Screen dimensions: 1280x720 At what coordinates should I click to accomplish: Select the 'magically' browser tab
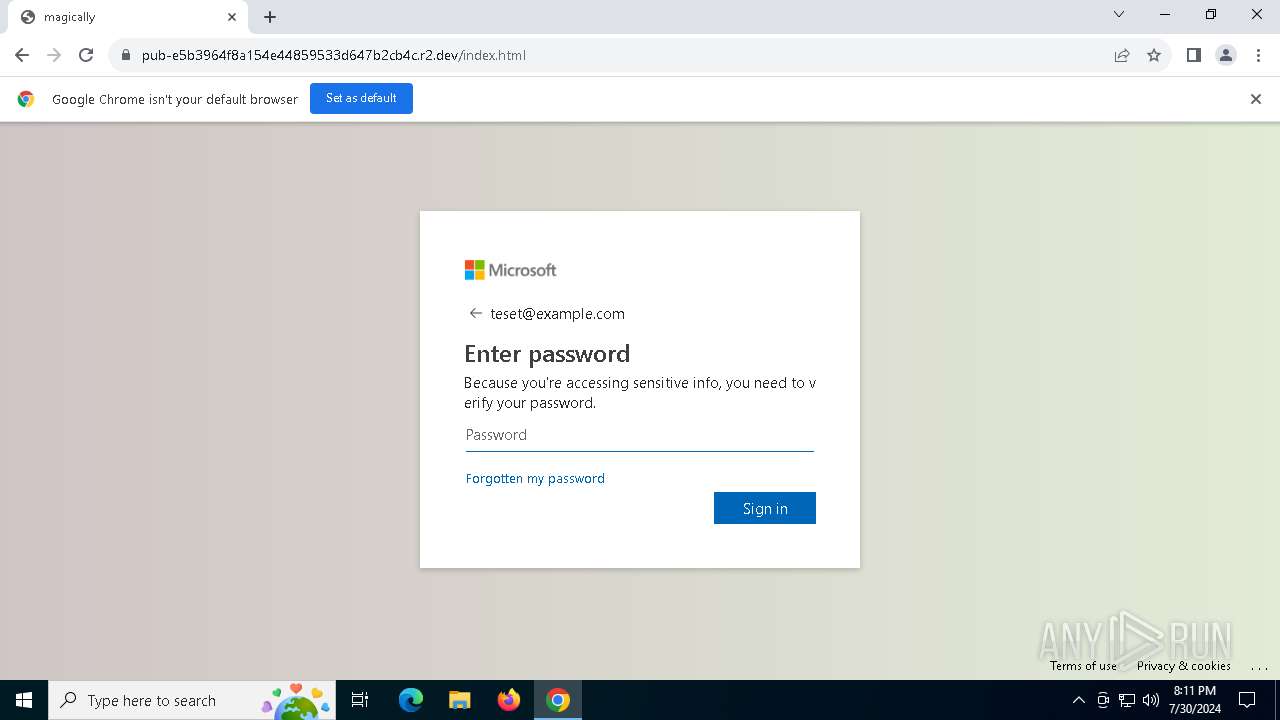pos(128,17)
